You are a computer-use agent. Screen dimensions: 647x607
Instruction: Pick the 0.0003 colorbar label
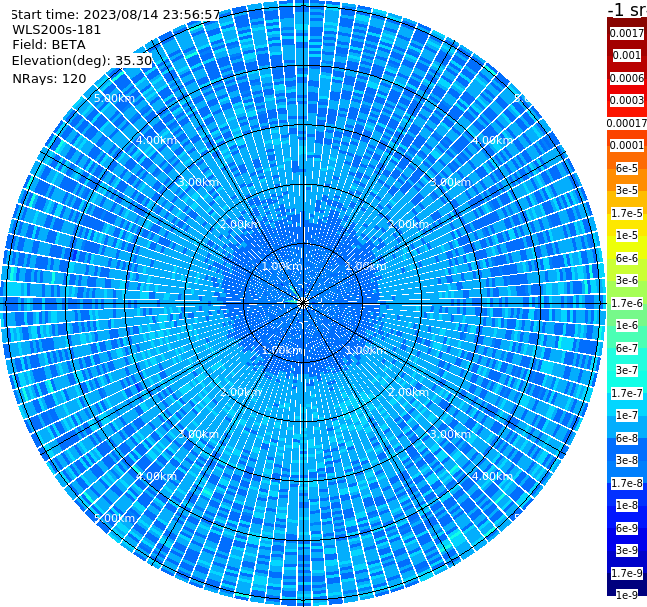[x=627, y=100]
